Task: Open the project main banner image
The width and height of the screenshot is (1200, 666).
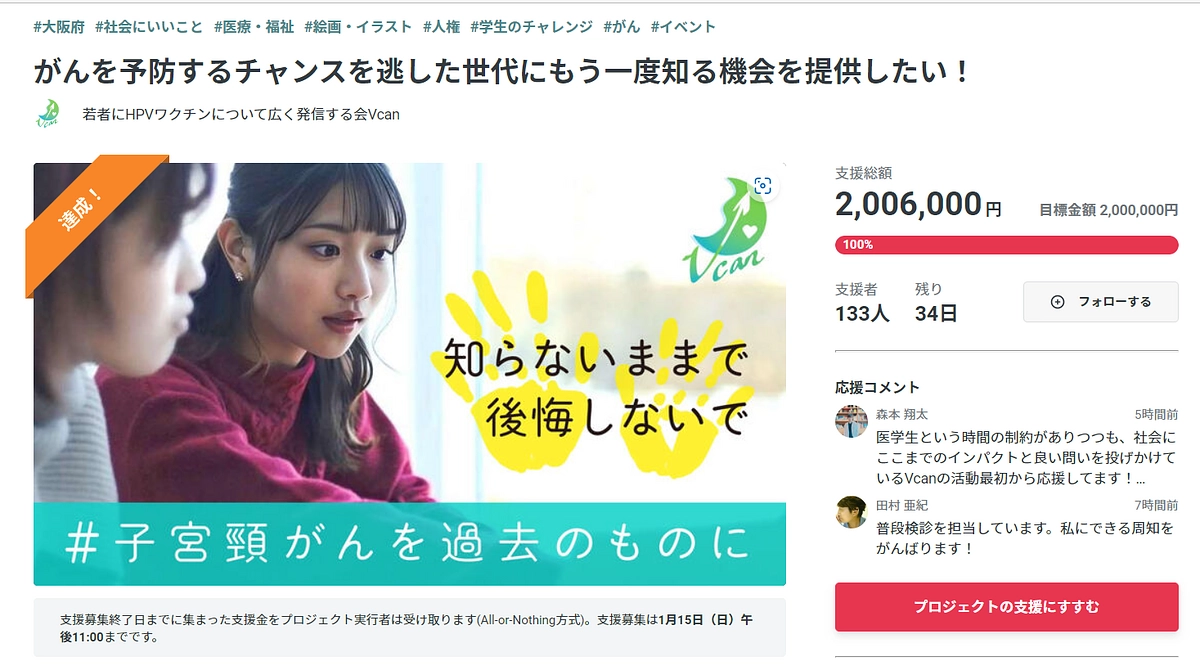Action: (410, 374)
